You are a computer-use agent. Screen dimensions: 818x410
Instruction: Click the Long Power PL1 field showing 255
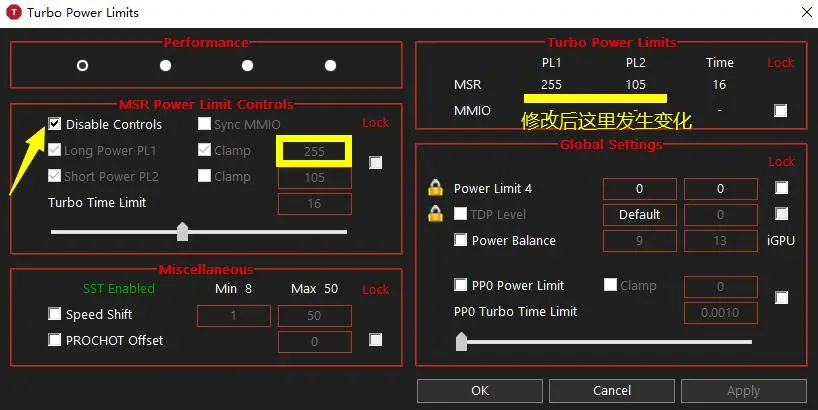(x=314, y=152)
